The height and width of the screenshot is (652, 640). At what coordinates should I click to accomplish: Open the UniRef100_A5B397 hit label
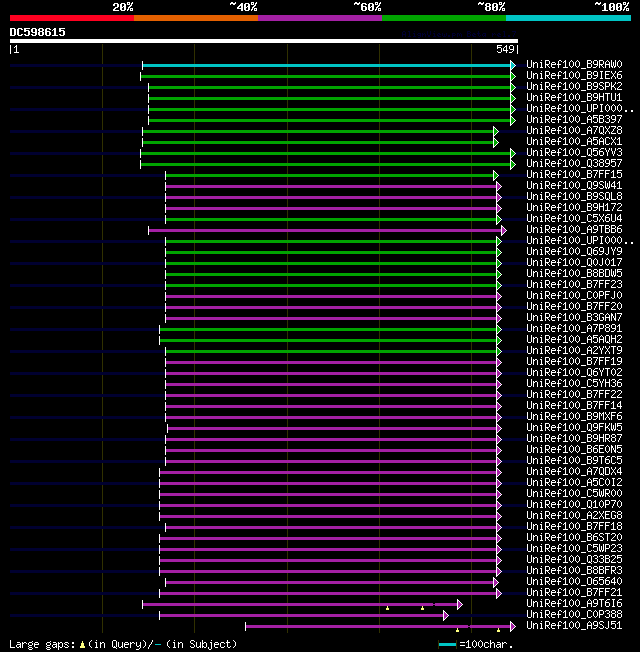574,119
